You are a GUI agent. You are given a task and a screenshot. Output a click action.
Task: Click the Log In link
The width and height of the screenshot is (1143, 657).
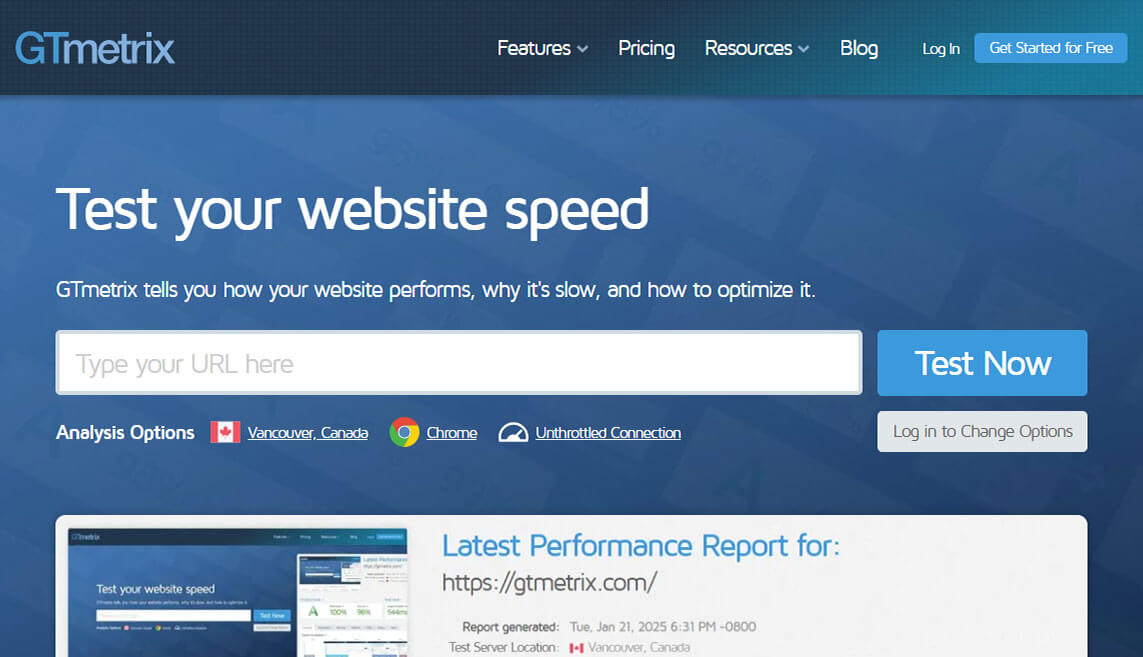(940, 49)
